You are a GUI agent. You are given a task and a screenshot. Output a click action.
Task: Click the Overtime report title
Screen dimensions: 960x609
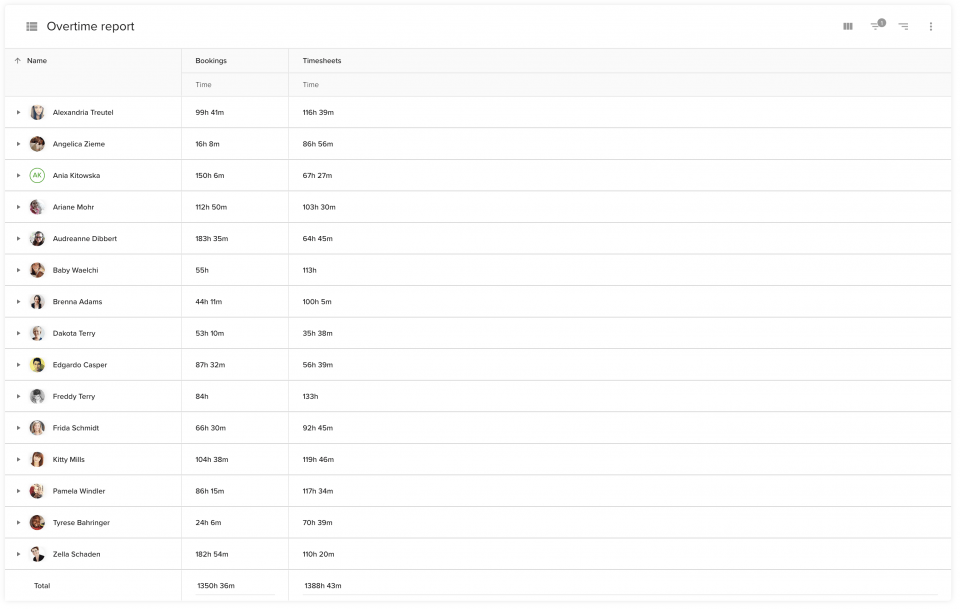point(91,26)
